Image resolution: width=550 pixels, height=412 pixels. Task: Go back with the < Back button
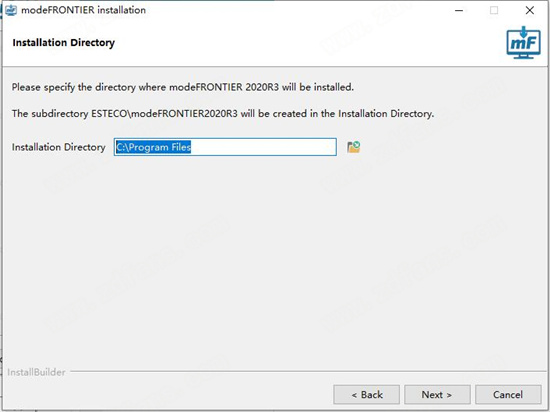(x=367, y=394)
